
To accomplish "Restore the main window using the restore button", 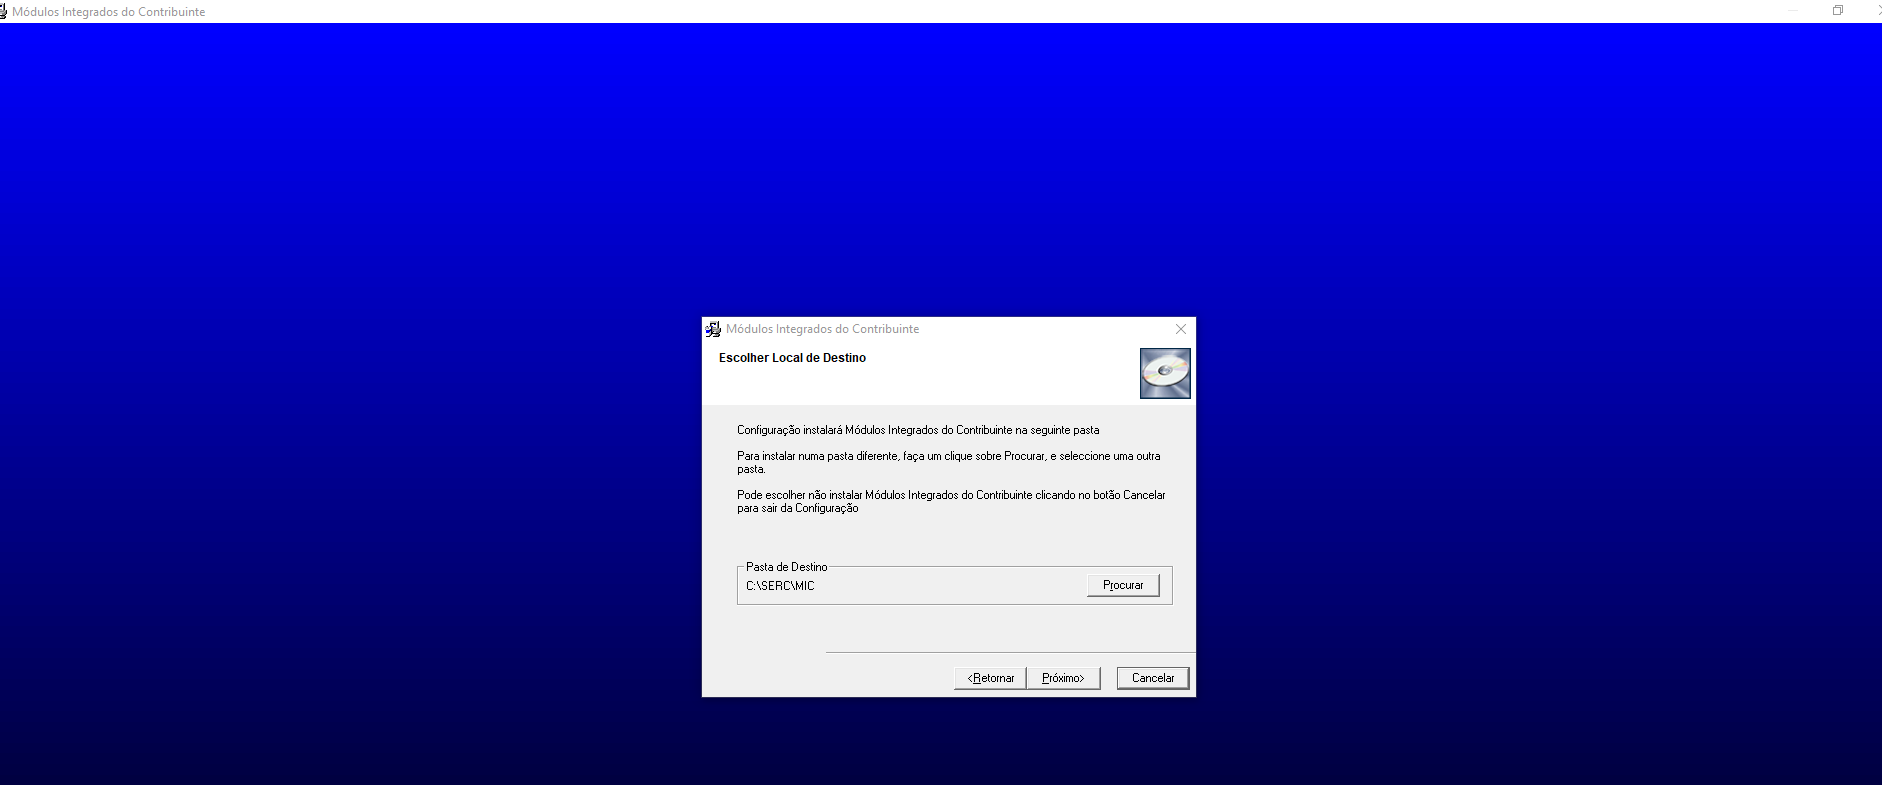I will [1837, 10].
